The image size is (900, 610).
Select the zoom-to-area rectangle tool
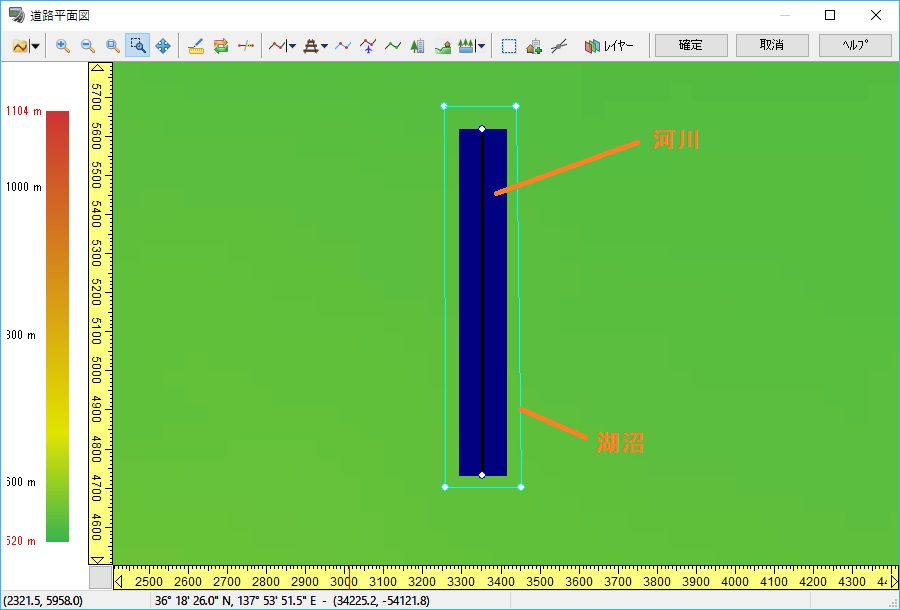coord(138,46)
